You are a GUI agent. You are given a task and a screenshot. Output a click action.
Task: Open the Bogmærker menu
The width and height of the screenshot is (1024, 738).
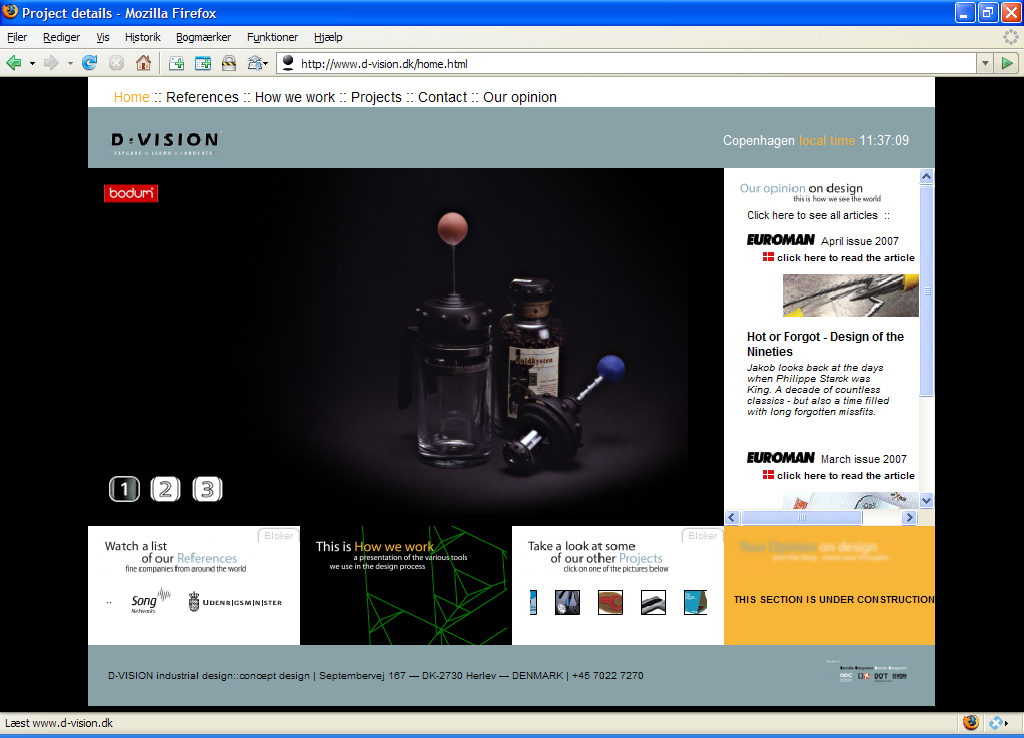[203, 37]
